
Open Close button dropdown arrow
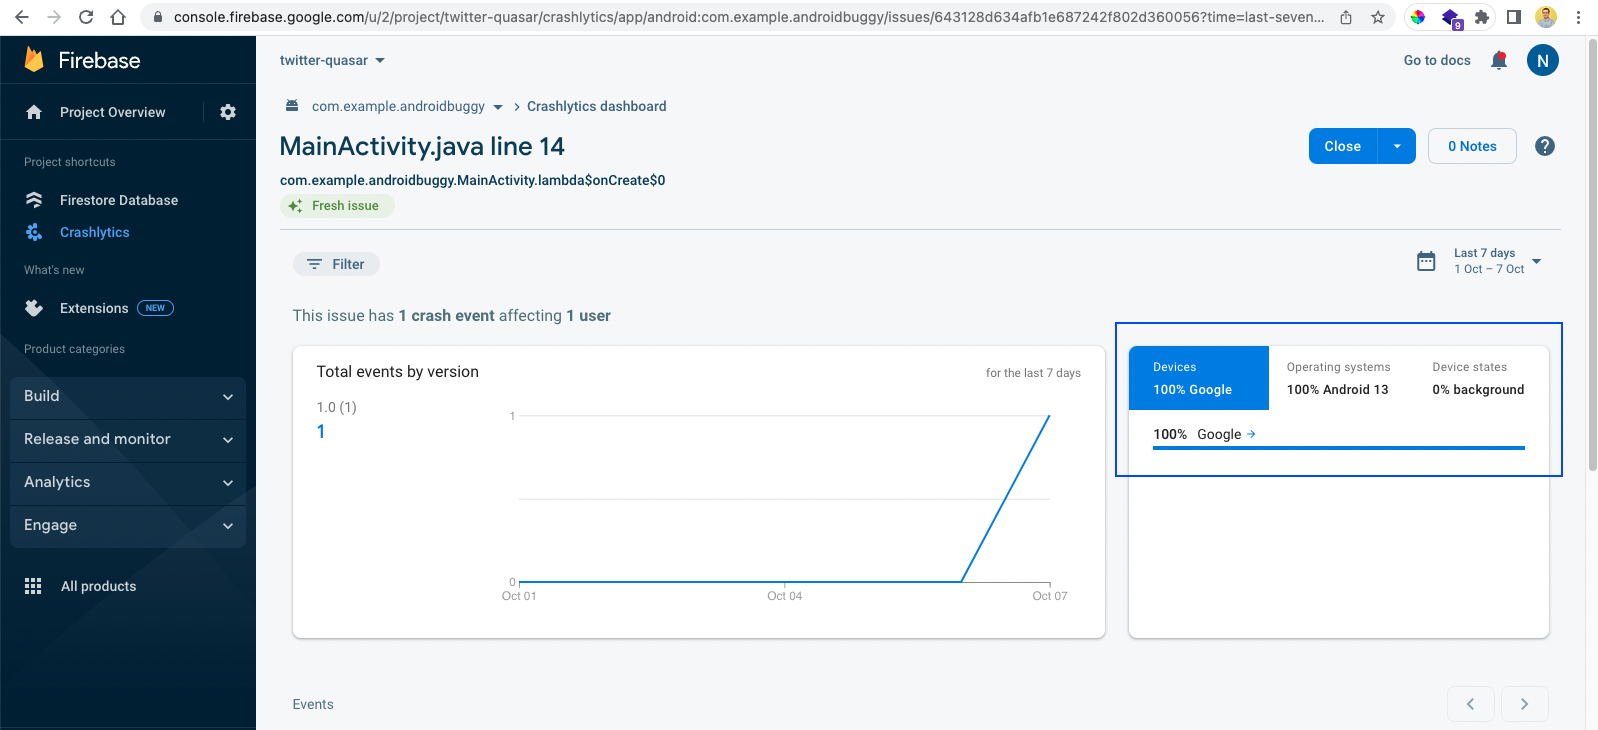[x=1397, y=146]
